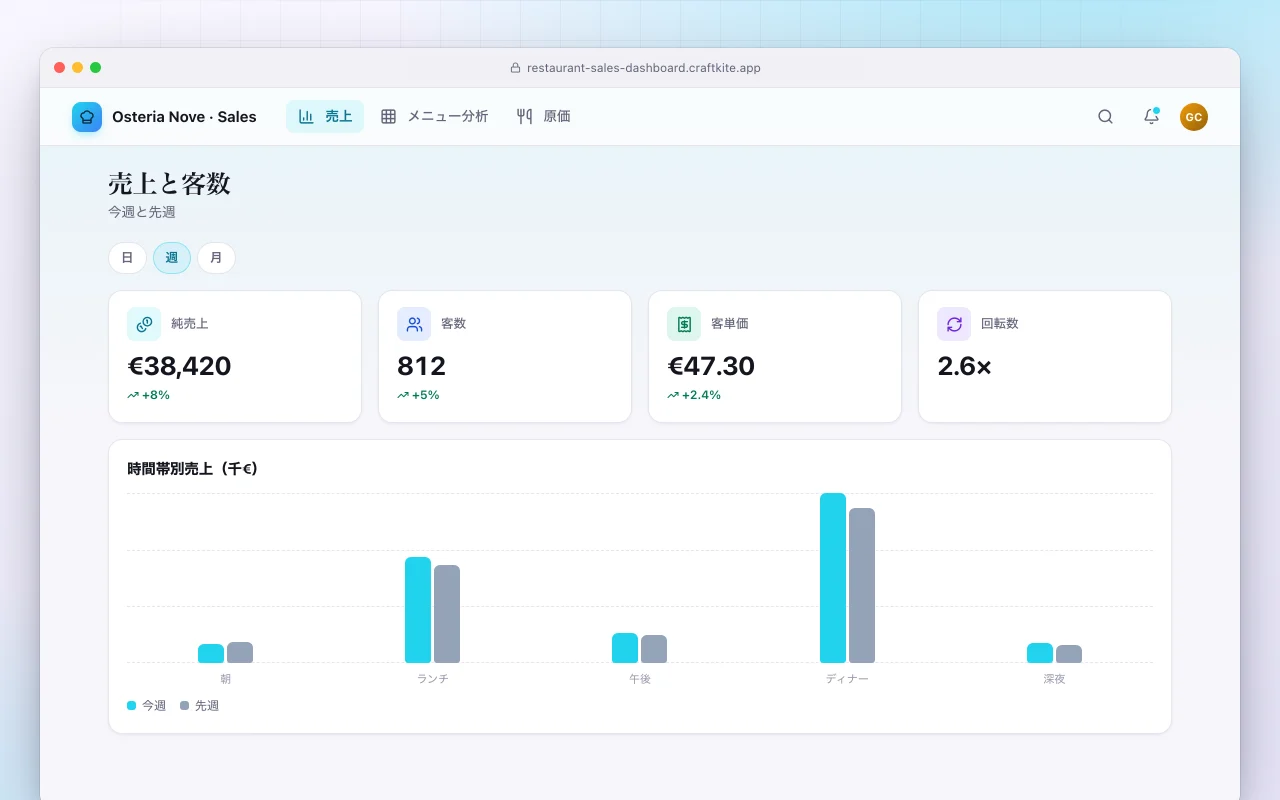This screenshot has height=800, width=1280.
Task: Switch to the 売上 tab
Action: click(x=325, y=117)
